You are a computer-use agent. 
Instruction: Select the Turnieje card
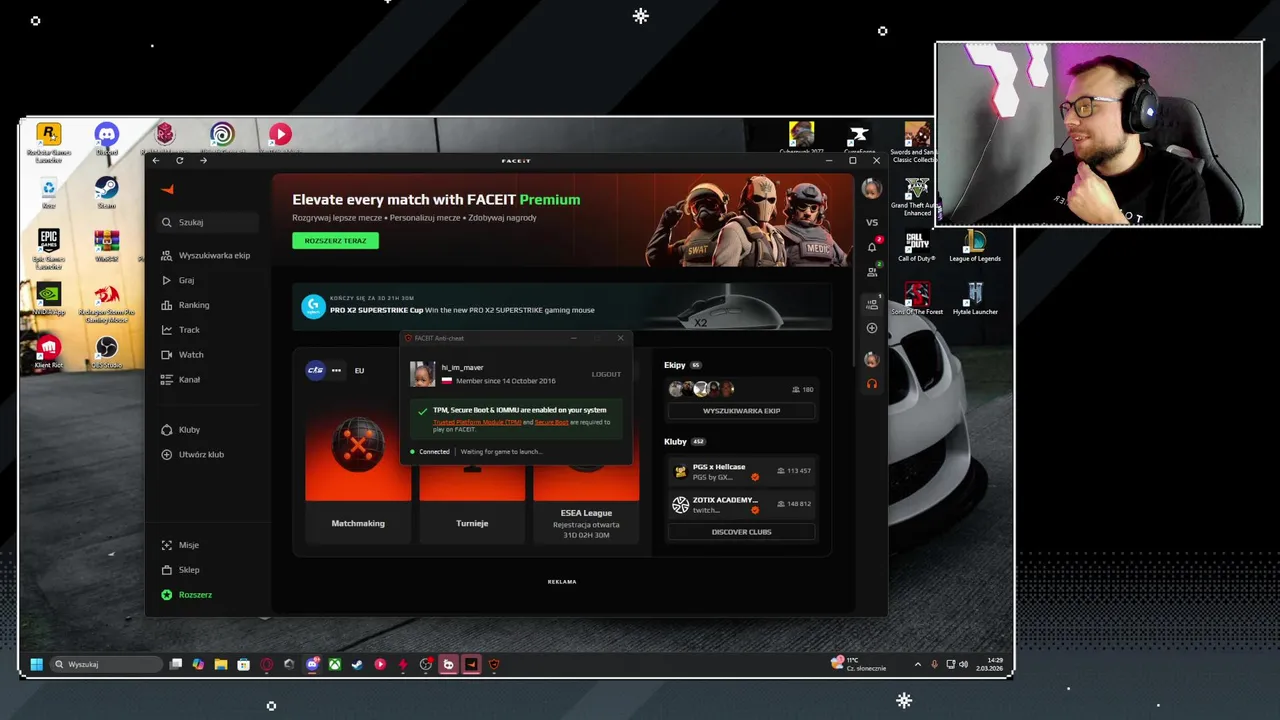472,505
